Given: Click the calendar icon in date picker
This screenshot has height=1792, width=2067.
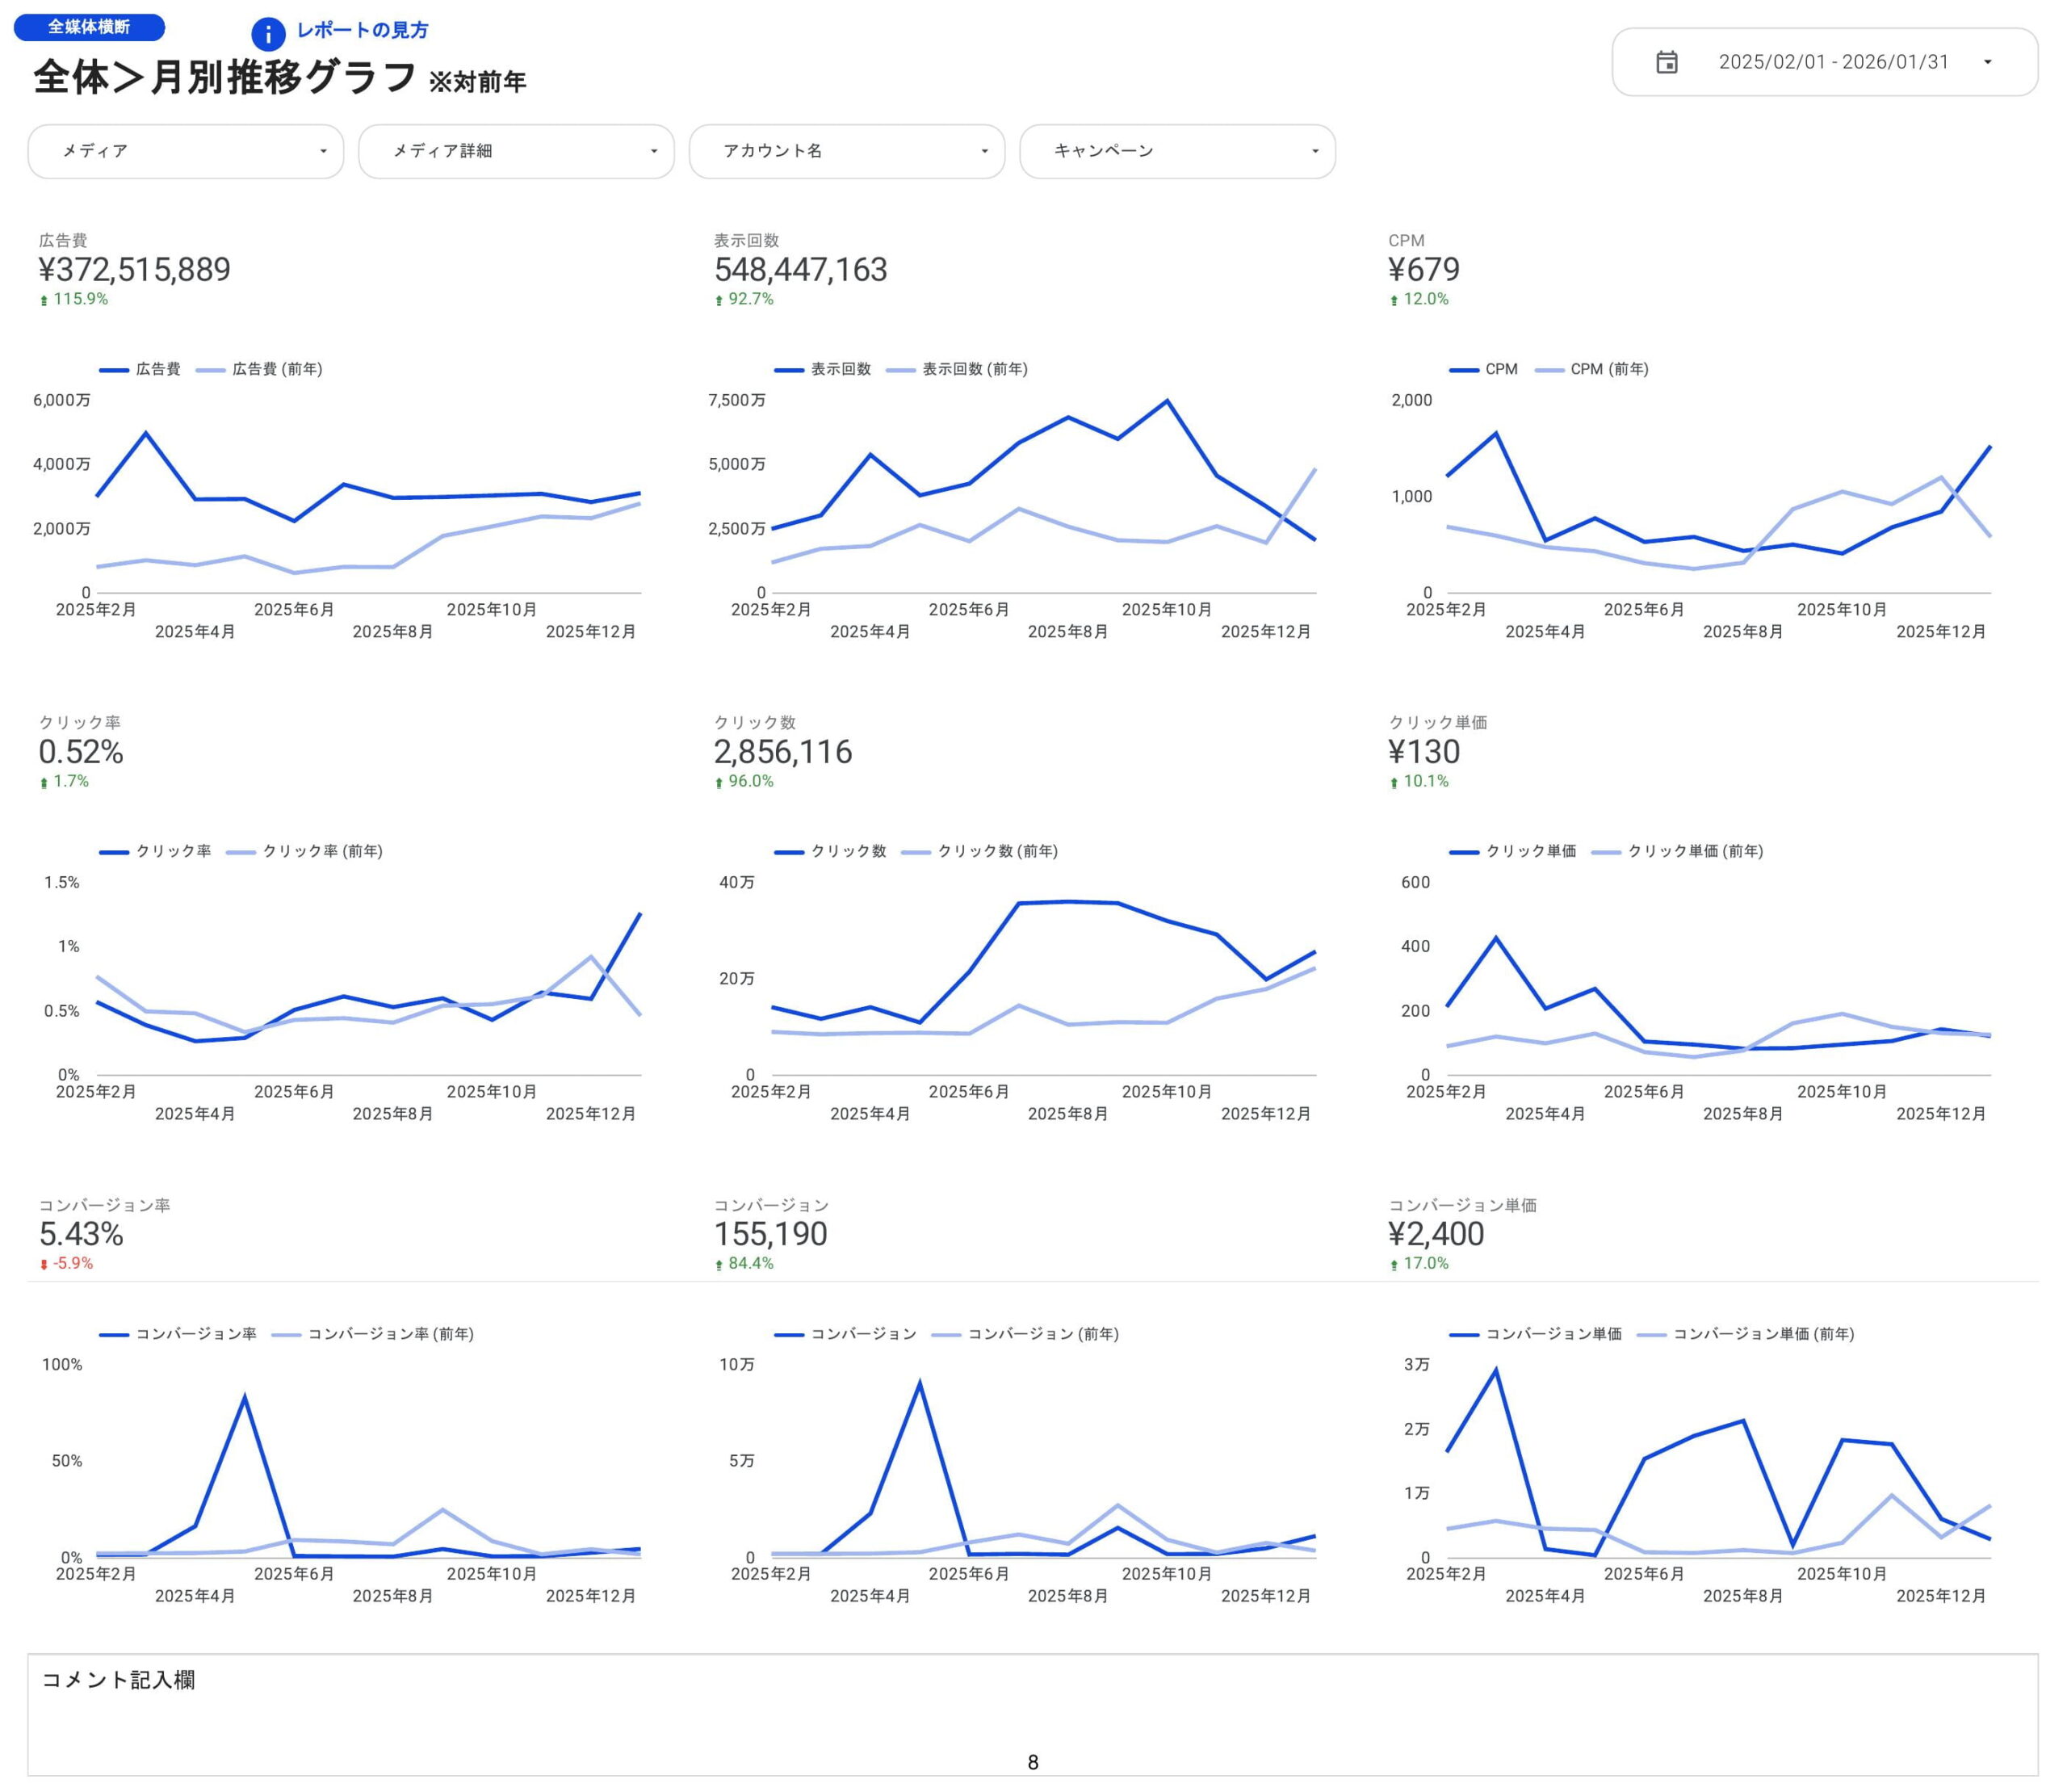Looking at the screenshot, I should (x=1666, y=62).
